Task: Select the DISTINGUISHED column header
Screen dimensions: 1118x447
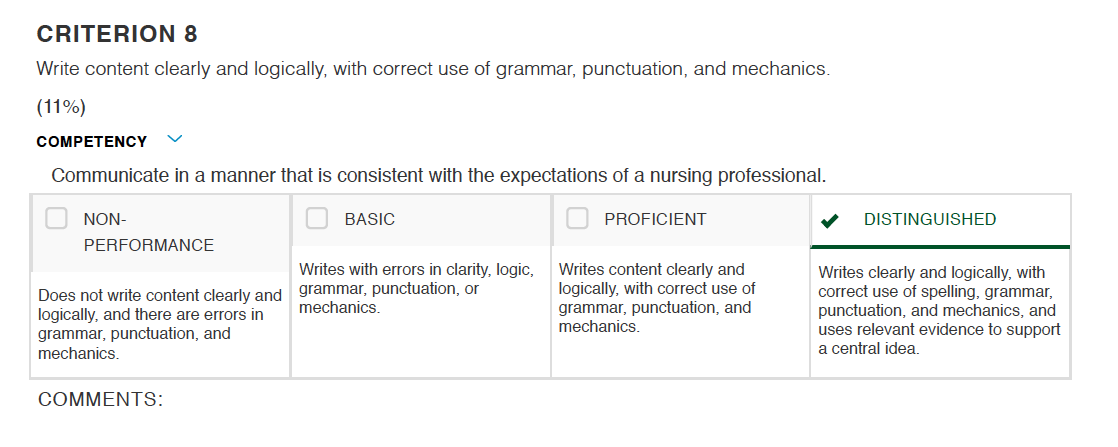Action: click(930, 219)
